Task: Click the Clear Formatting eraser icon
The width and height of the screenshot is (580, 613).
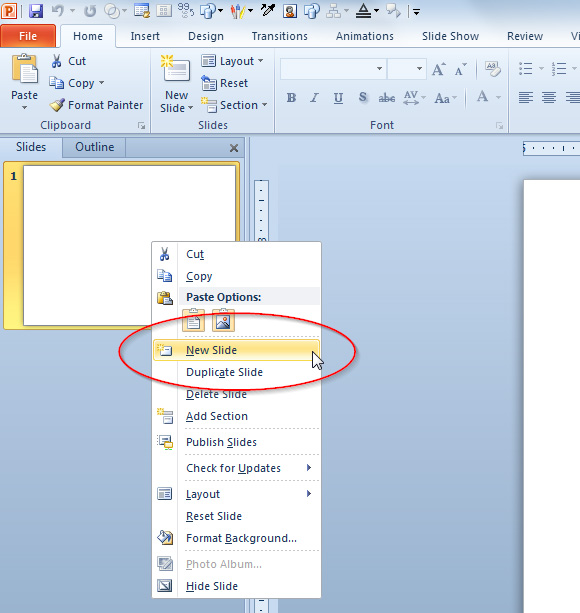Action: point(492,69)
